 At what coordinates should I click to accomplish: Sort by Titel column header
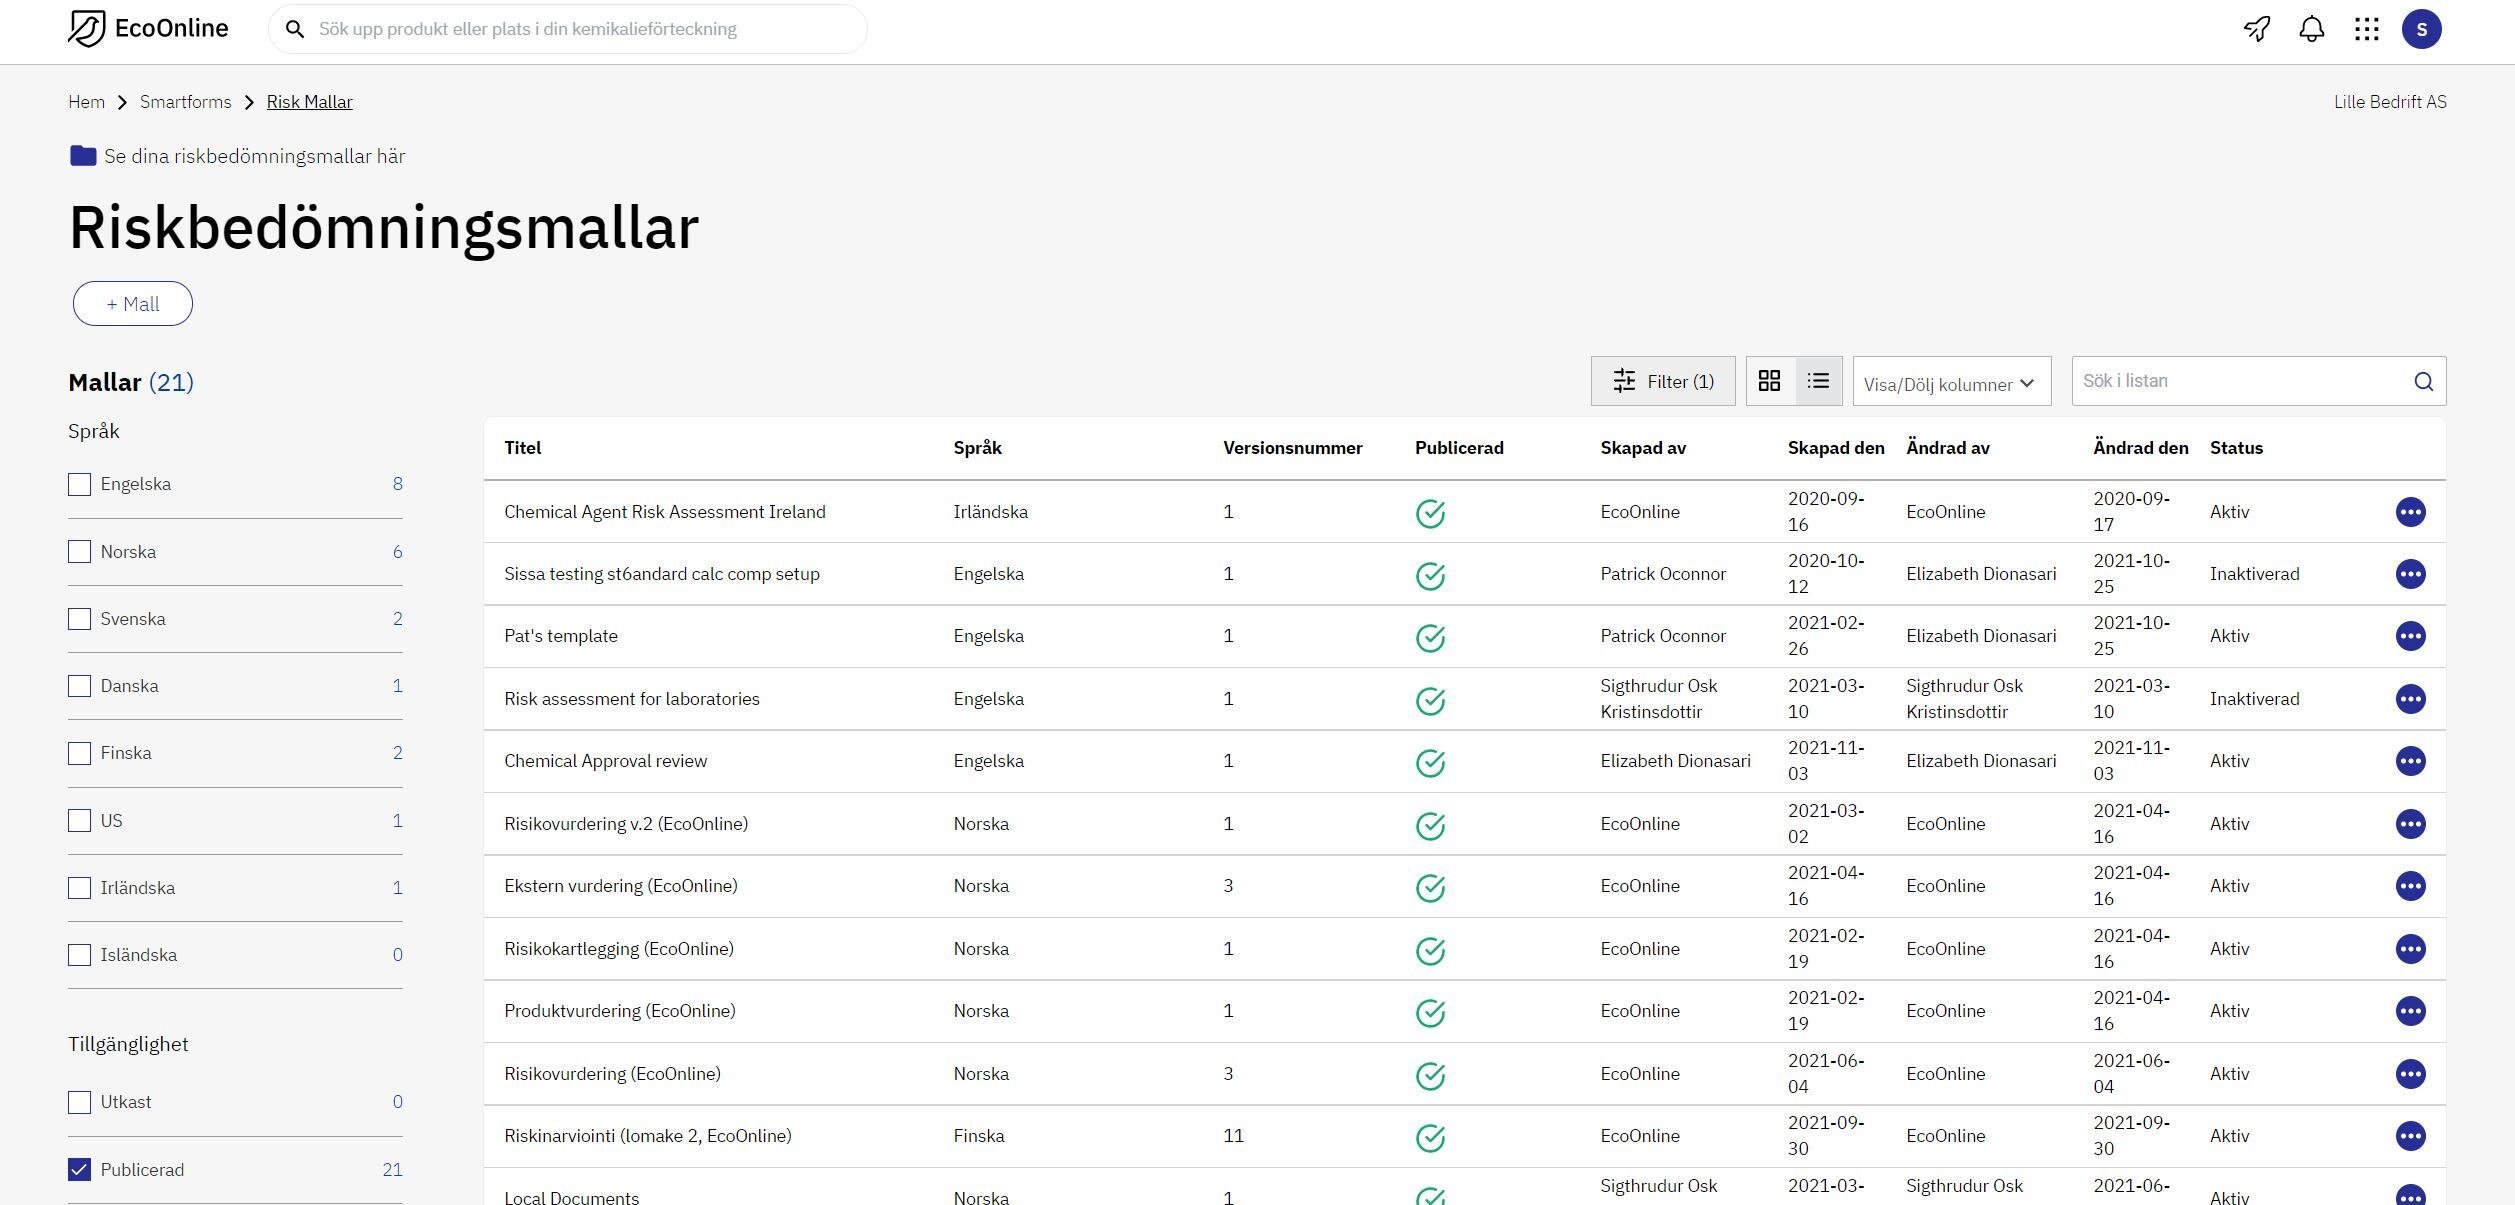[x=523, y=448]
